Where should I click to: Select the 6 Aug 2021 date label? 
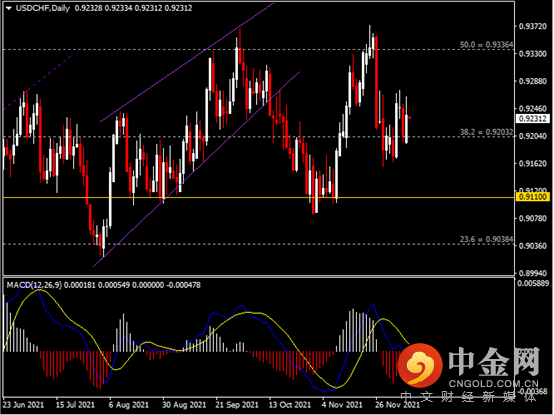[x=129, y=405]
